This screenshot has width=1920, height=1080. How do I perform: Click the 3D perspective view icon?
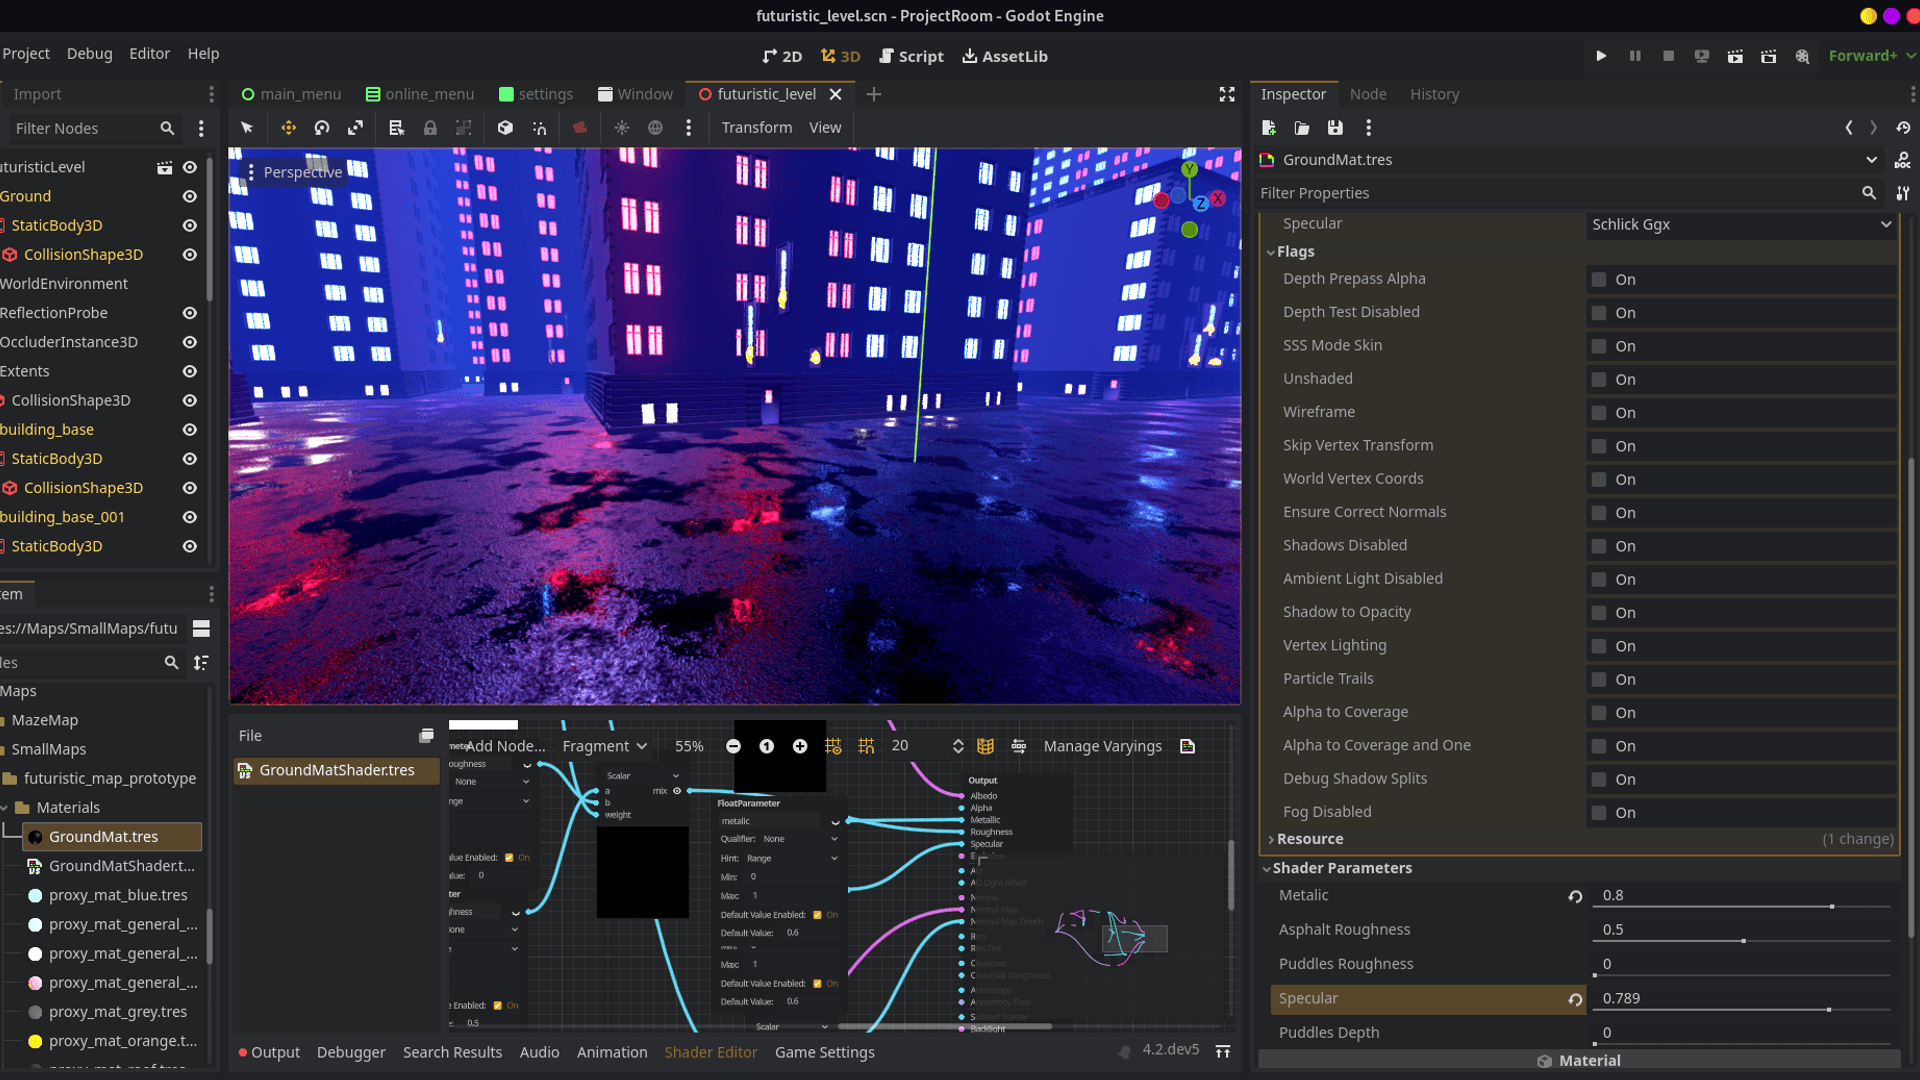[302, 171]
